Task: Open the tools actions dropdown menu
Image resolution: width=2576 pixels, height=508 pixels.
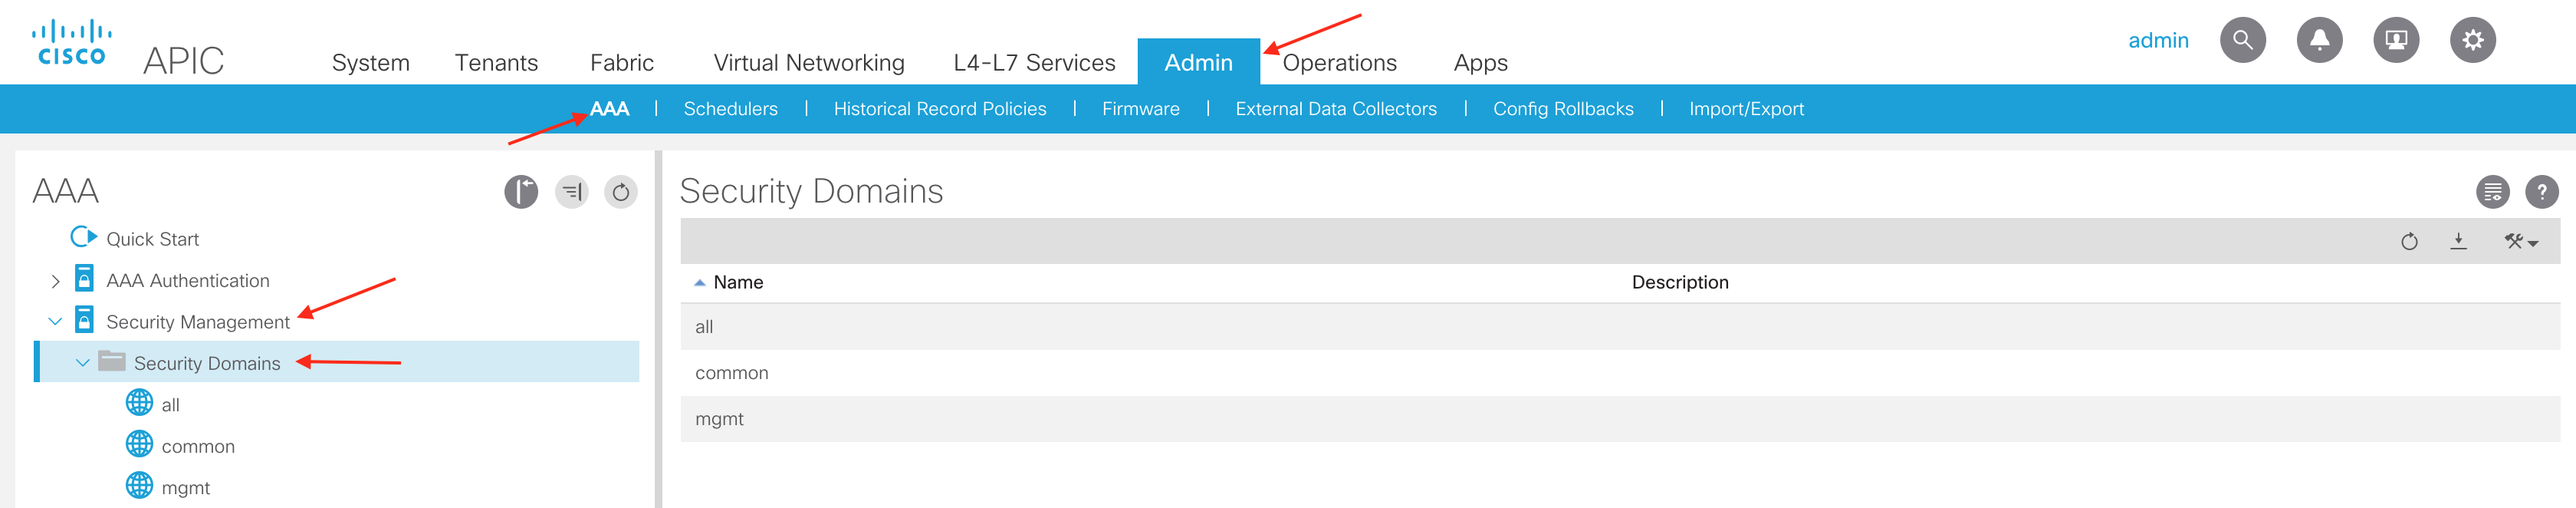Action: click(x=2520, y=241)
